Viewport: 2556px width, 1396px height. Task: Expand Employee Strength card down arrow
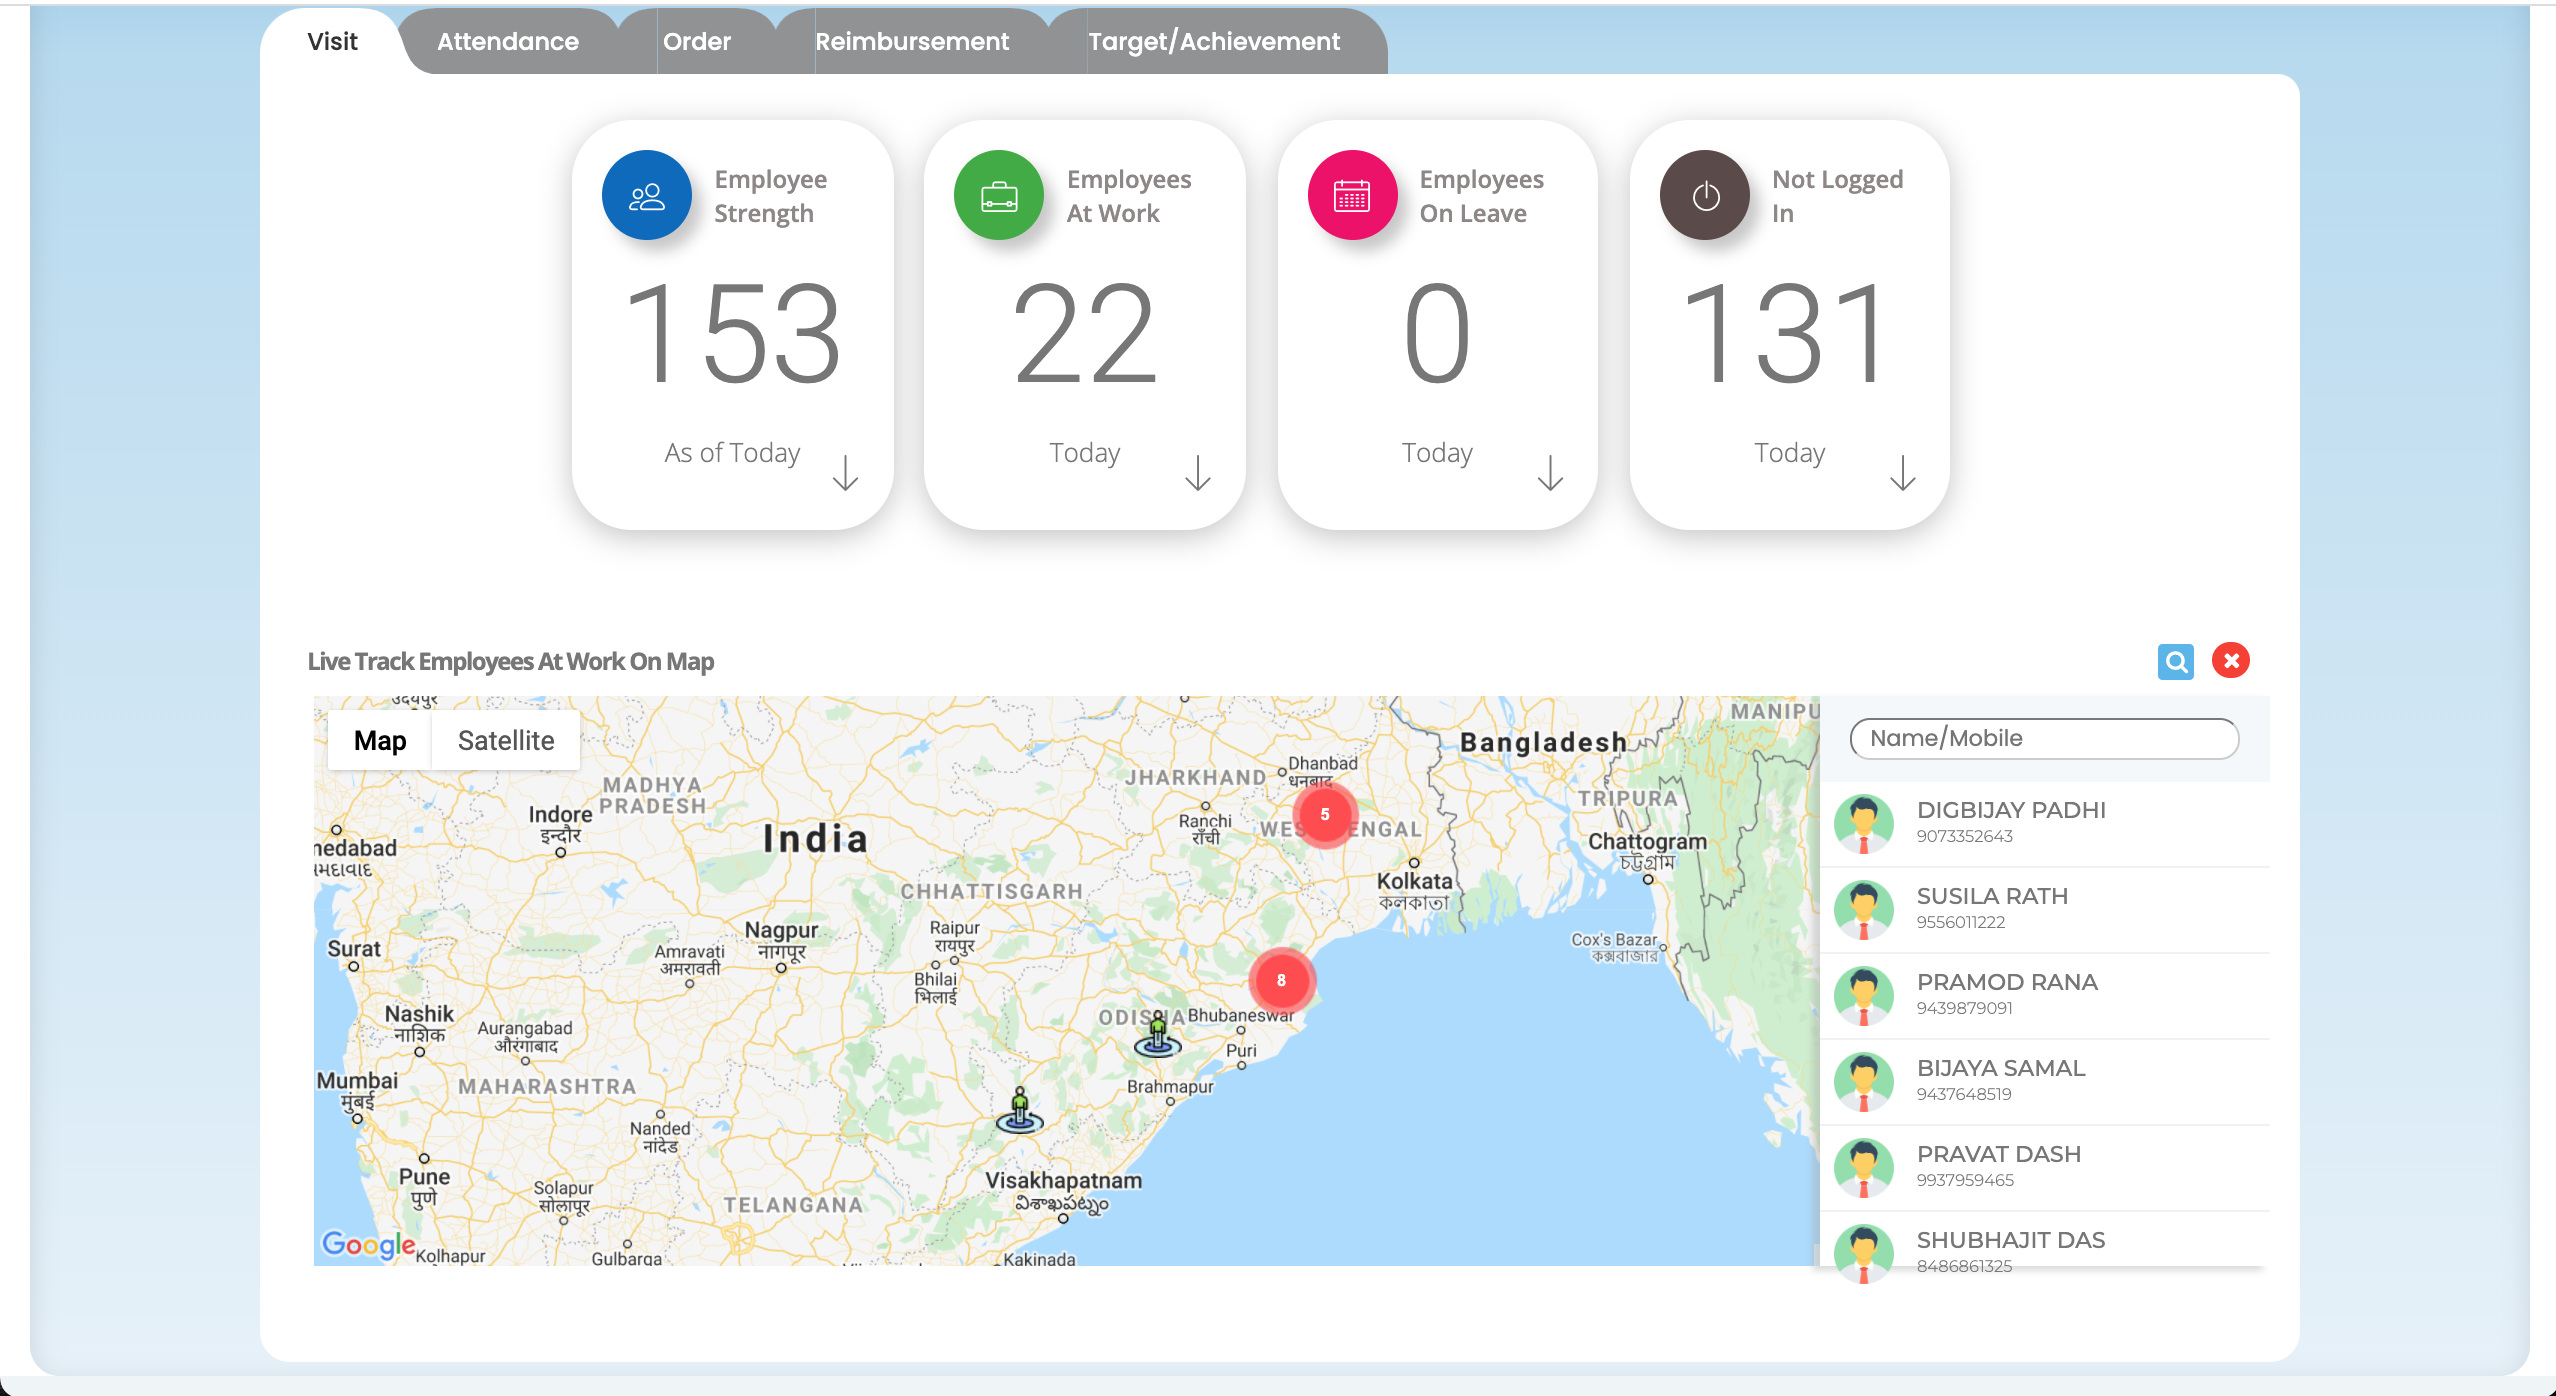[x=845, y=473]
